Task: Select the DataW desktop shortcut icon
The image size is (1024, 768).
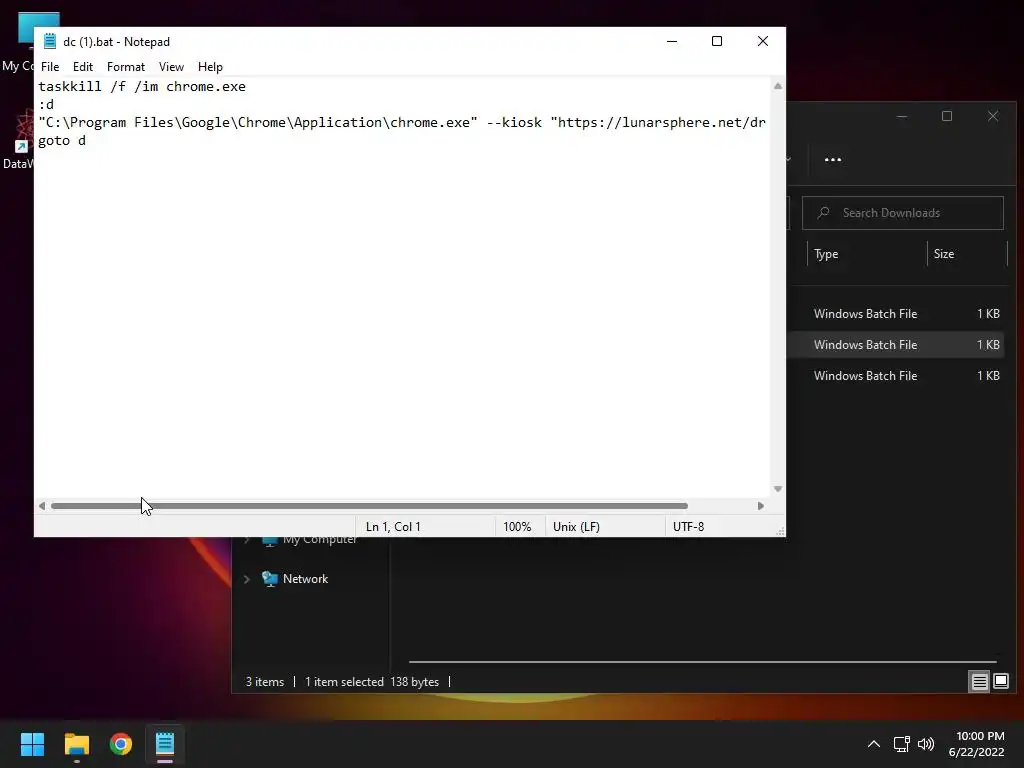Action: point(18,140)
